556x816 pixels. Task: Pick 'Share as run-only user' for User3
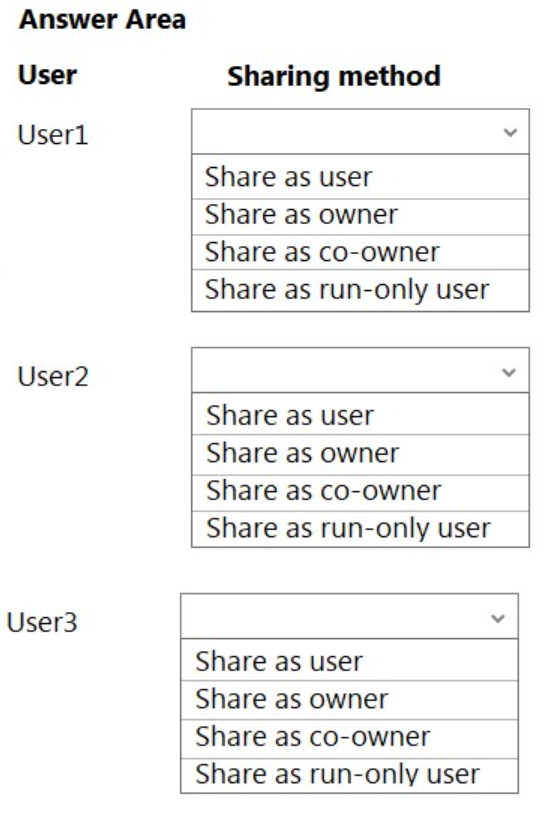349,775
